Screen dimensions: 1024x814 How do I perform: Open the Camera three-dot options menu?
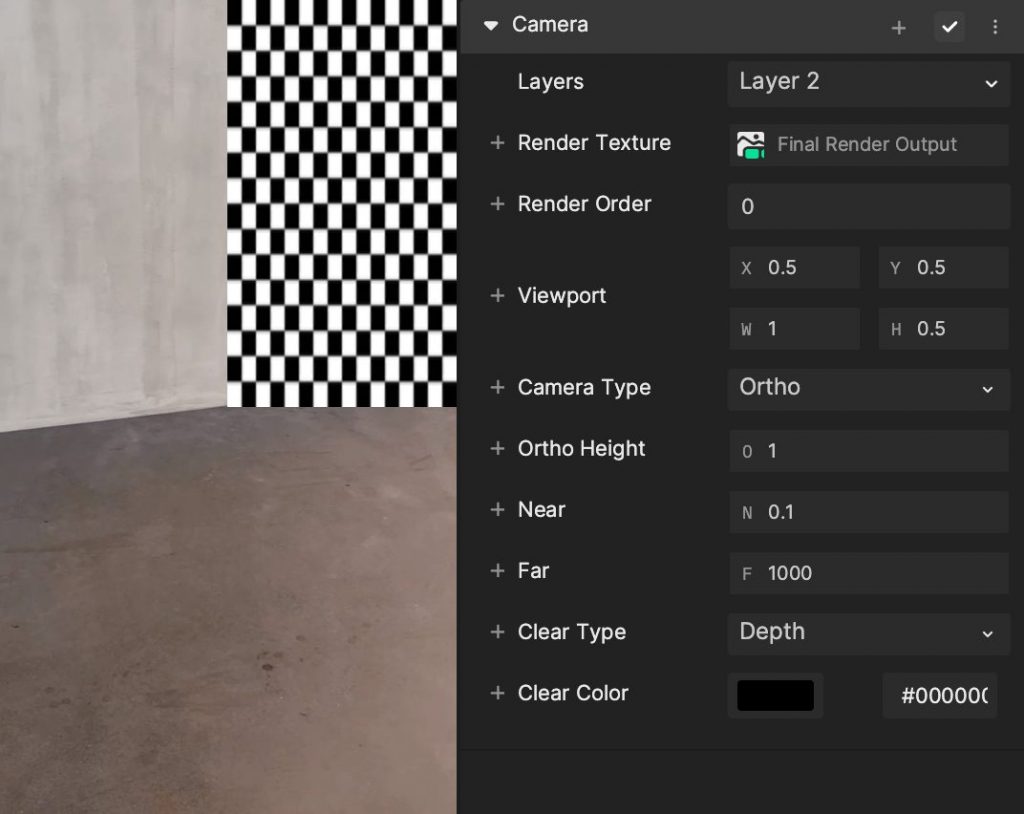click(995, 27)
